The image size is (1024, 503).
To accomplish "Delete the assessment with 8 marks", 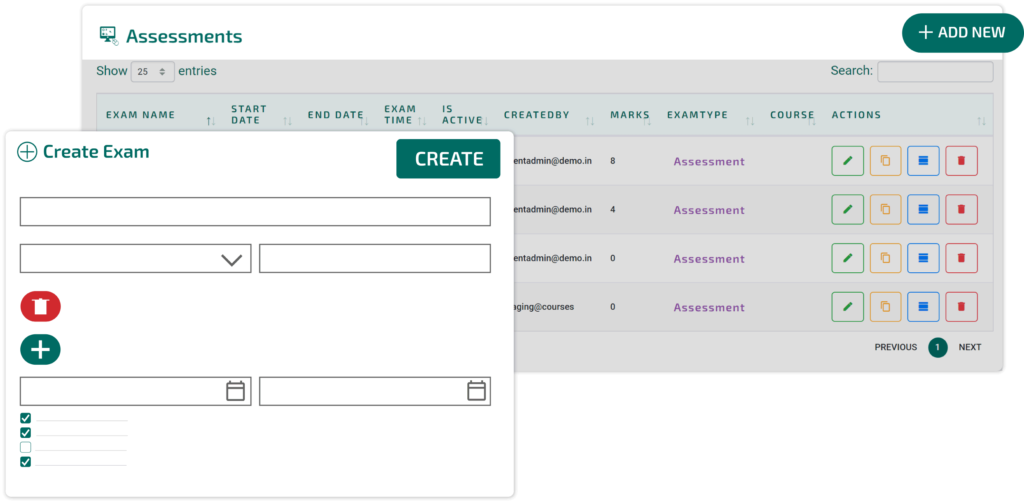I will pos(961,161).
